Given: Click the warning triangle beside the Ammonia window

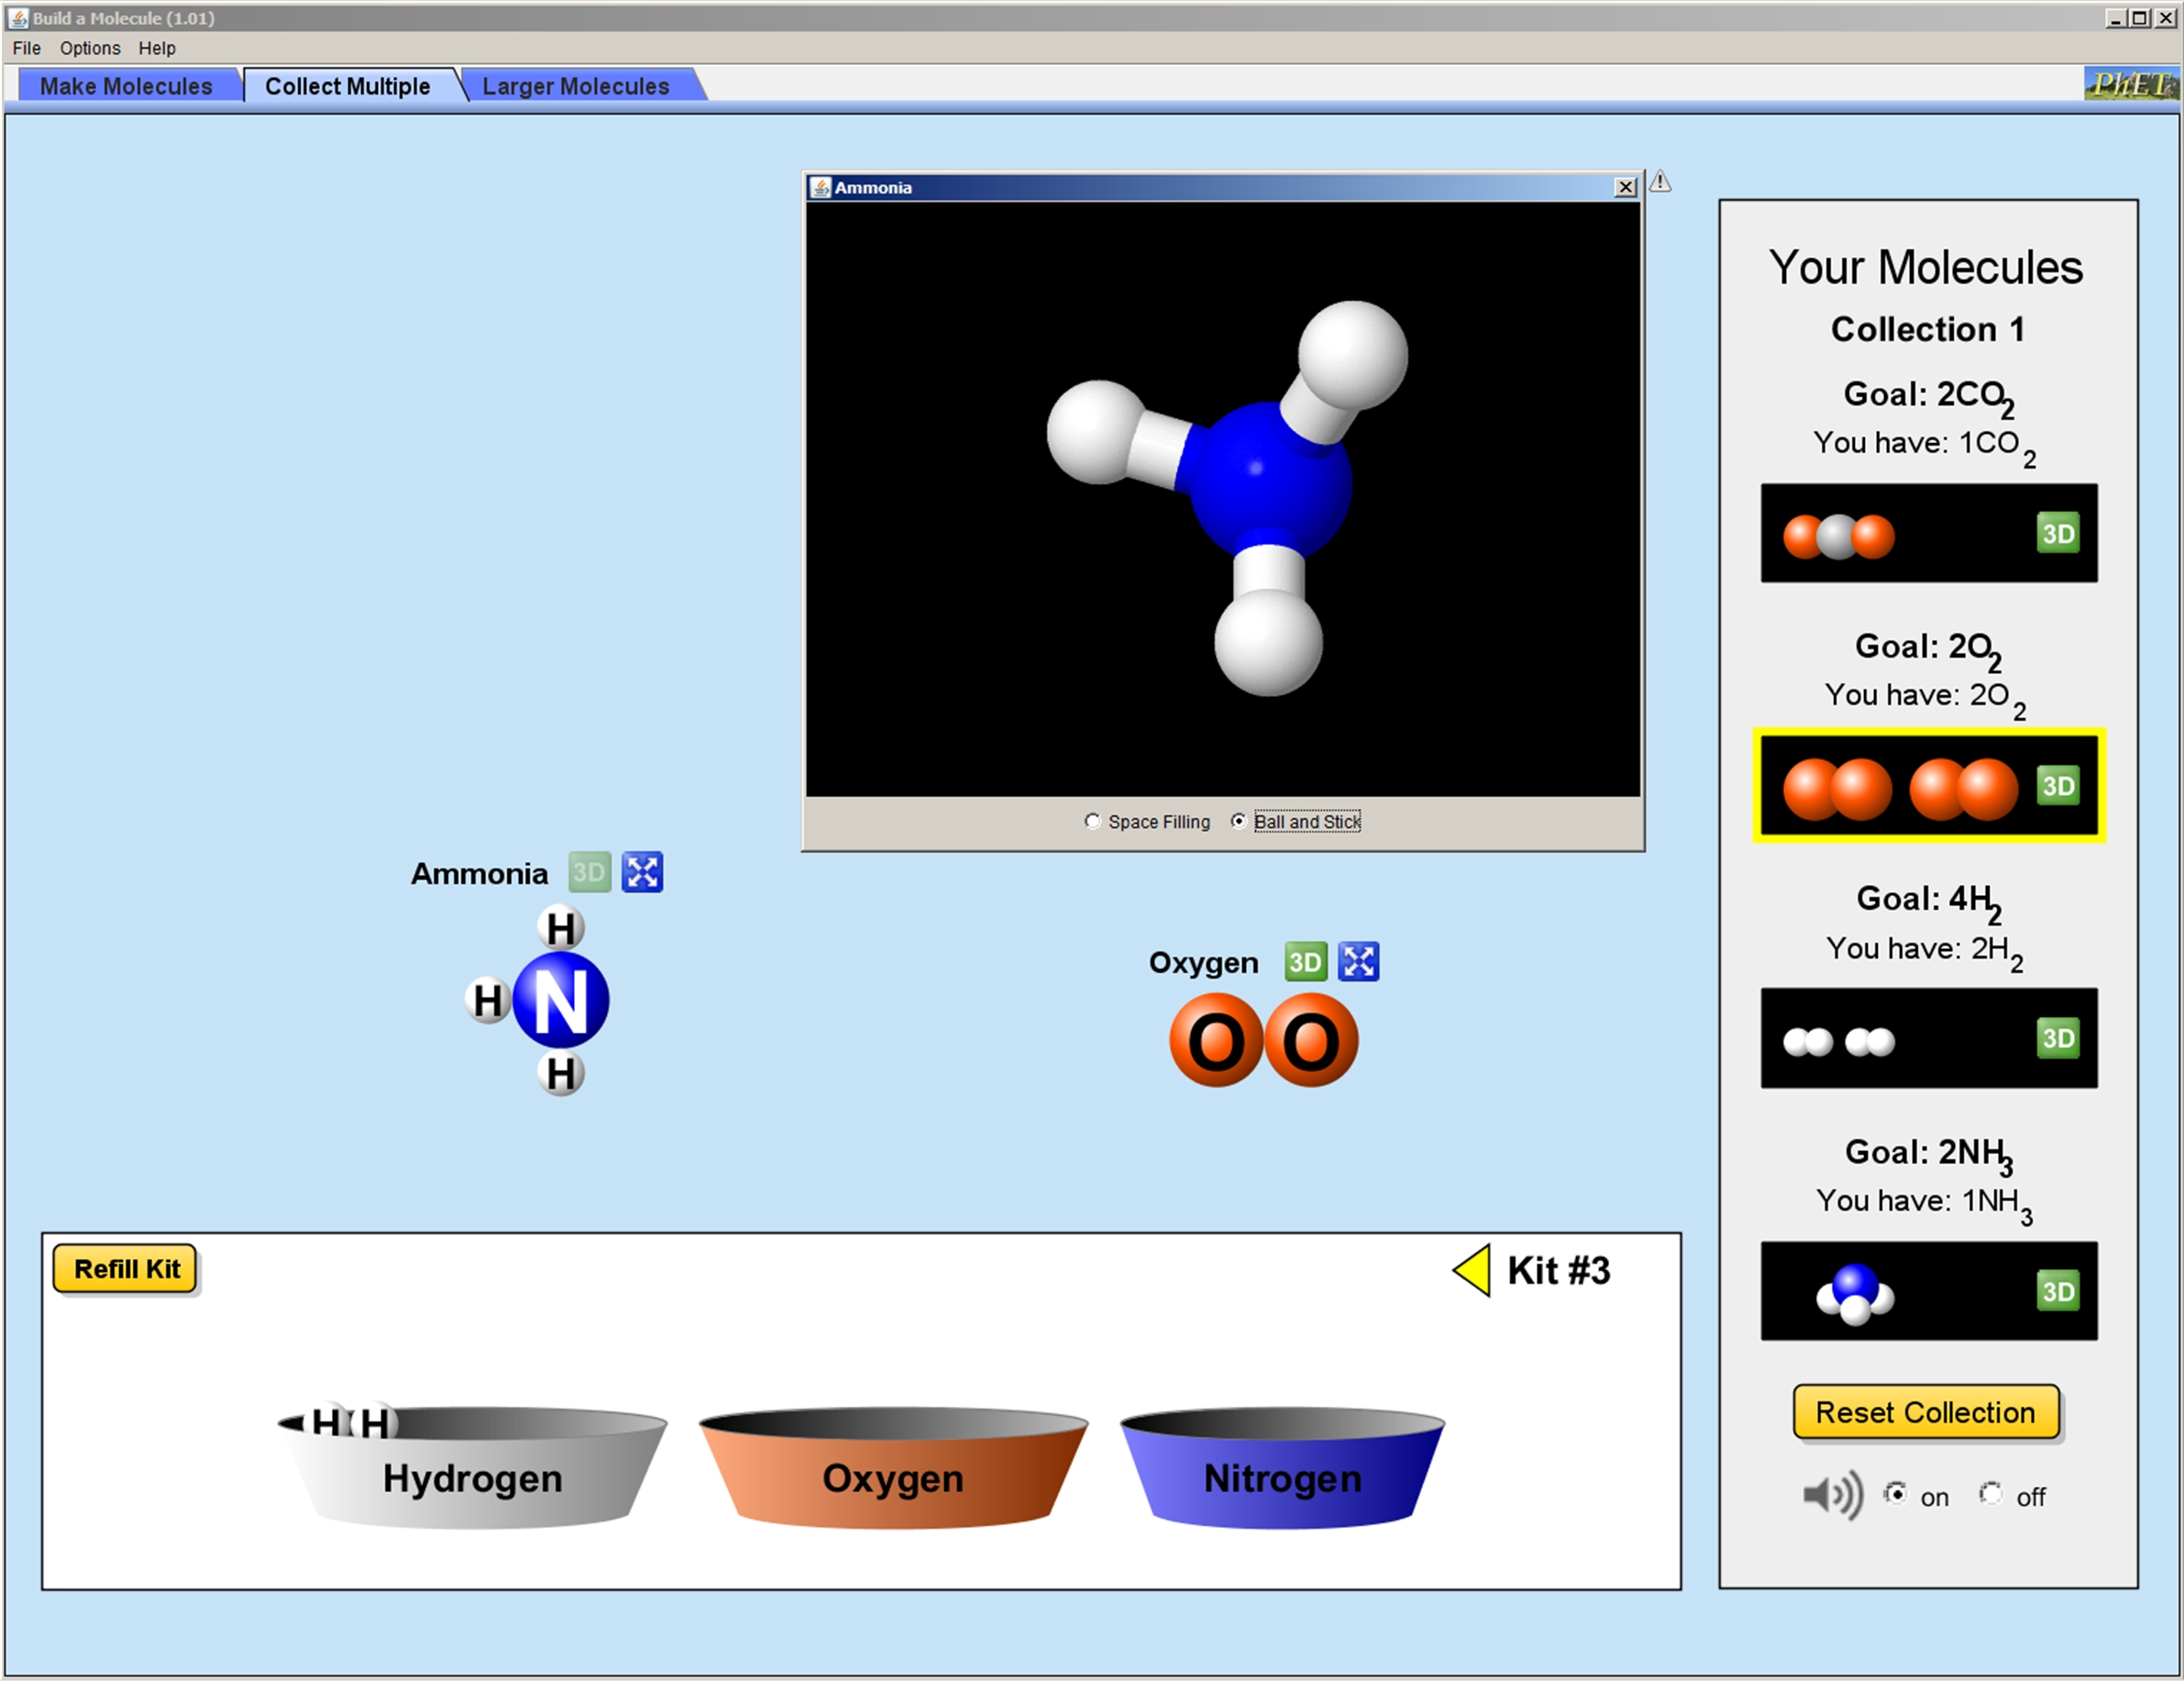Looking at the screenshot, I should 1660,182.
